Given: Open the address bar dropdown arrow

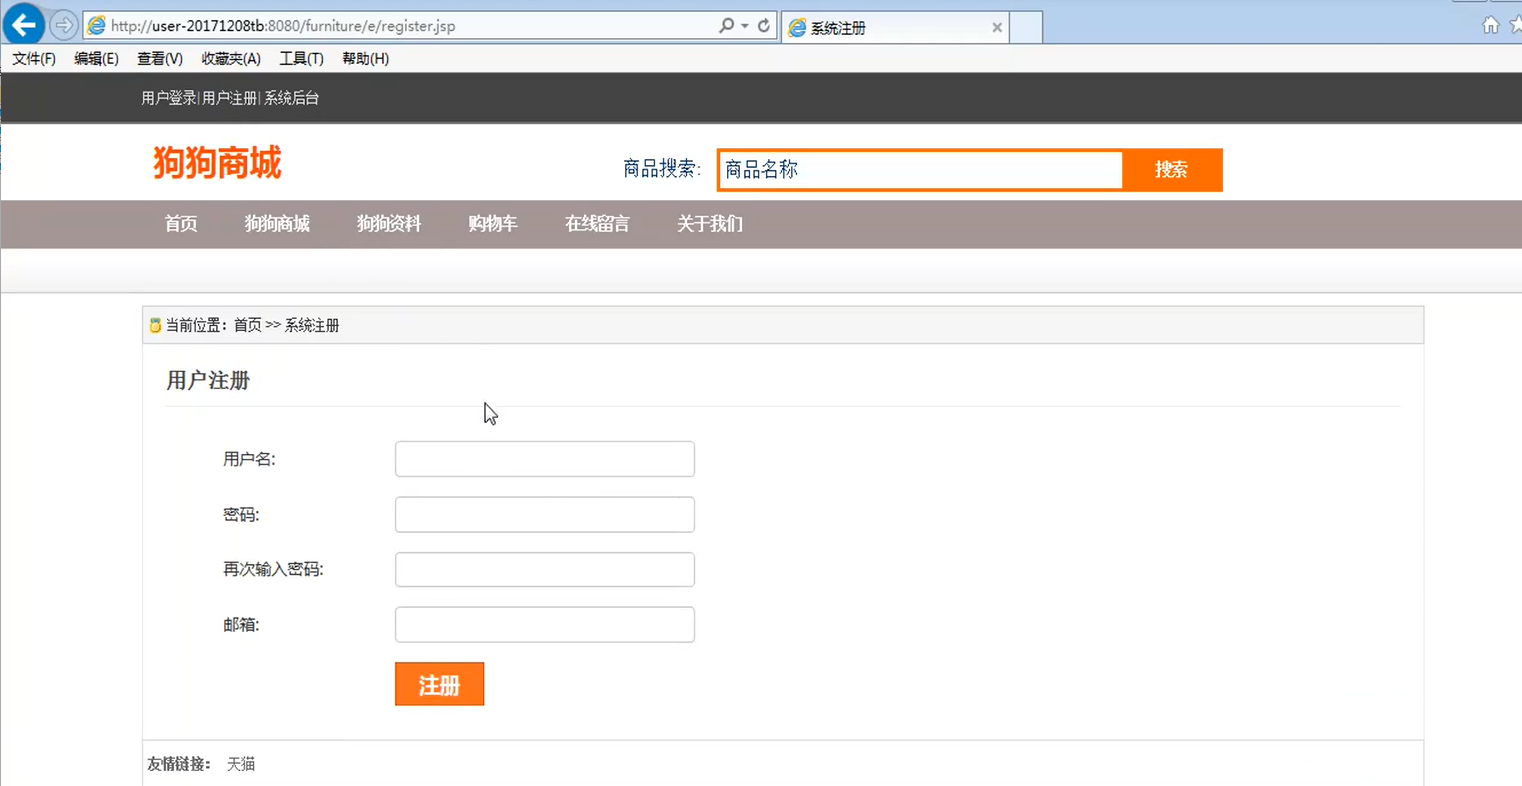Looking at the screenshot, I should pos(744,26).
